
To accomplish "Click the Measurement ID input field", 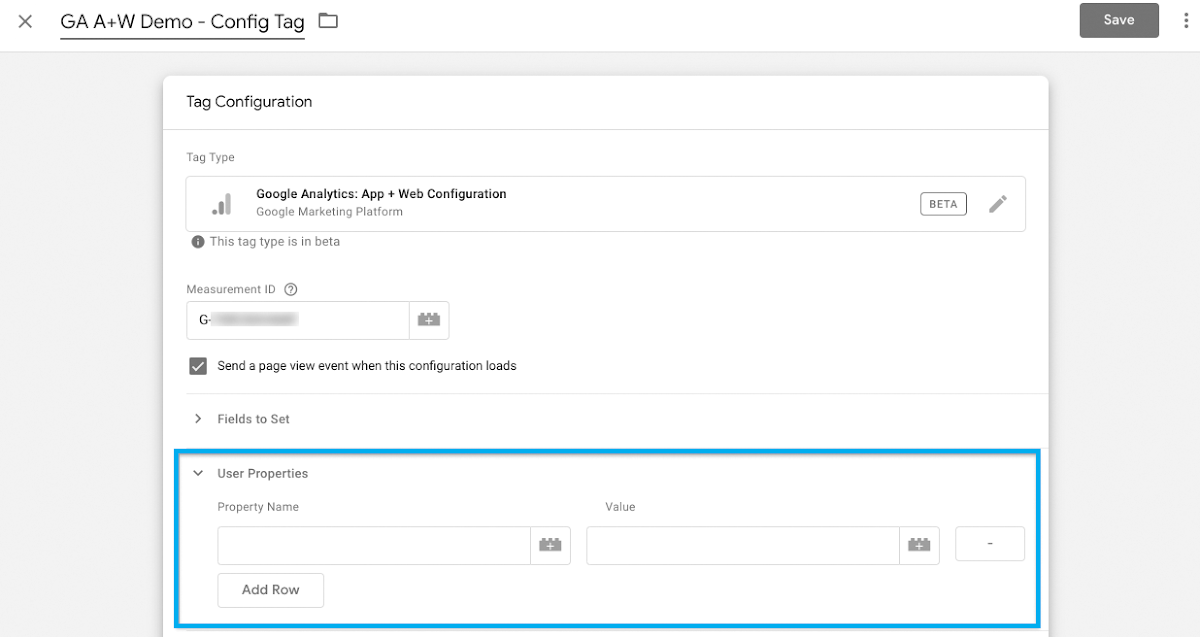I will pos(297,321).
